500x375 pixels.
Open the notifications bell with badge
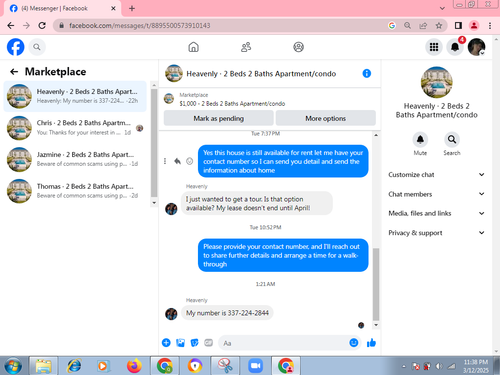click(x=455, y=47)
